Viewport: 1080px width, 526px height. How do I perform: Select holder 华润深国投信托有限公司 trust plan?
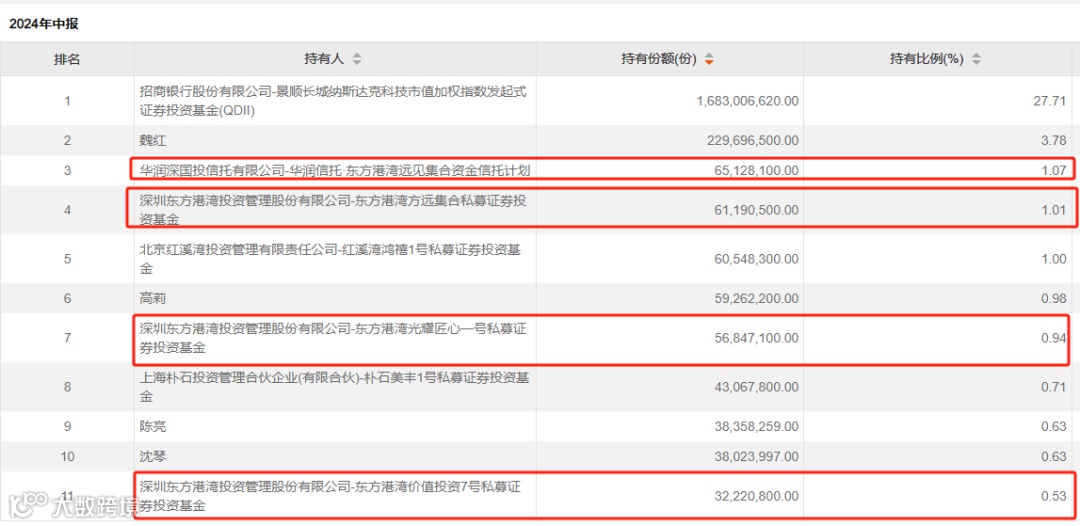(335, 170)
